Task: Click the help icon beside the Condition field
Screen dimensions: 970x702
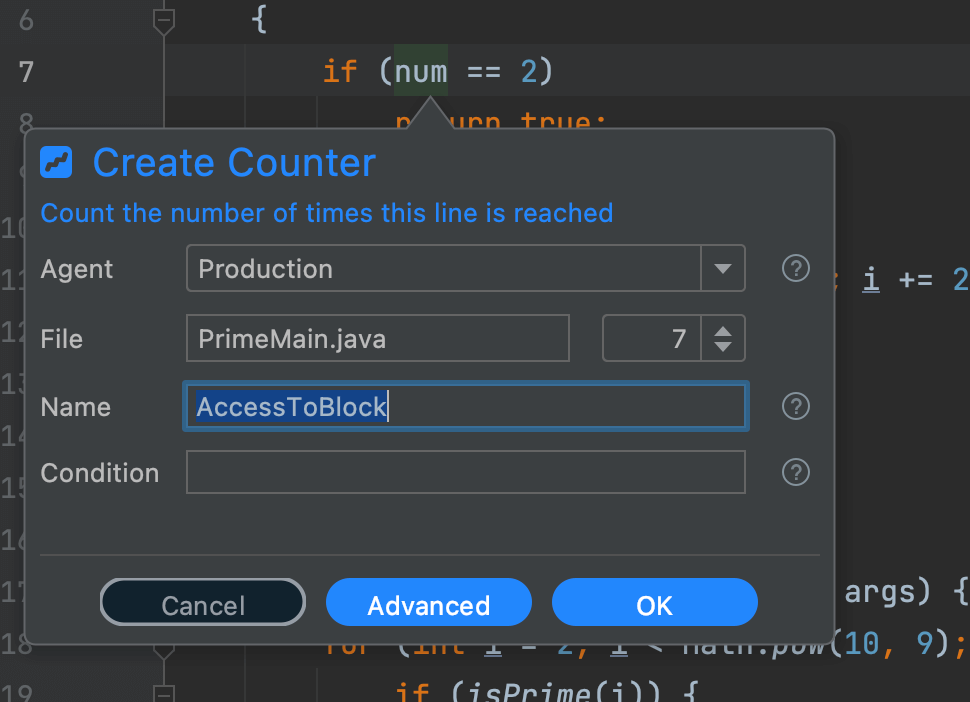Action: coord(795,472)
